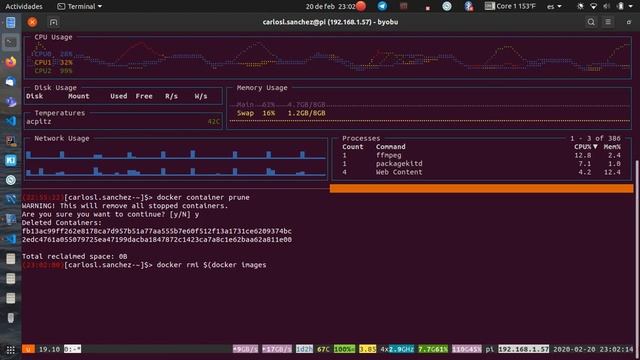
Task: Click the orange byobu pane divider bar
Action: click(x=482, y=188)
